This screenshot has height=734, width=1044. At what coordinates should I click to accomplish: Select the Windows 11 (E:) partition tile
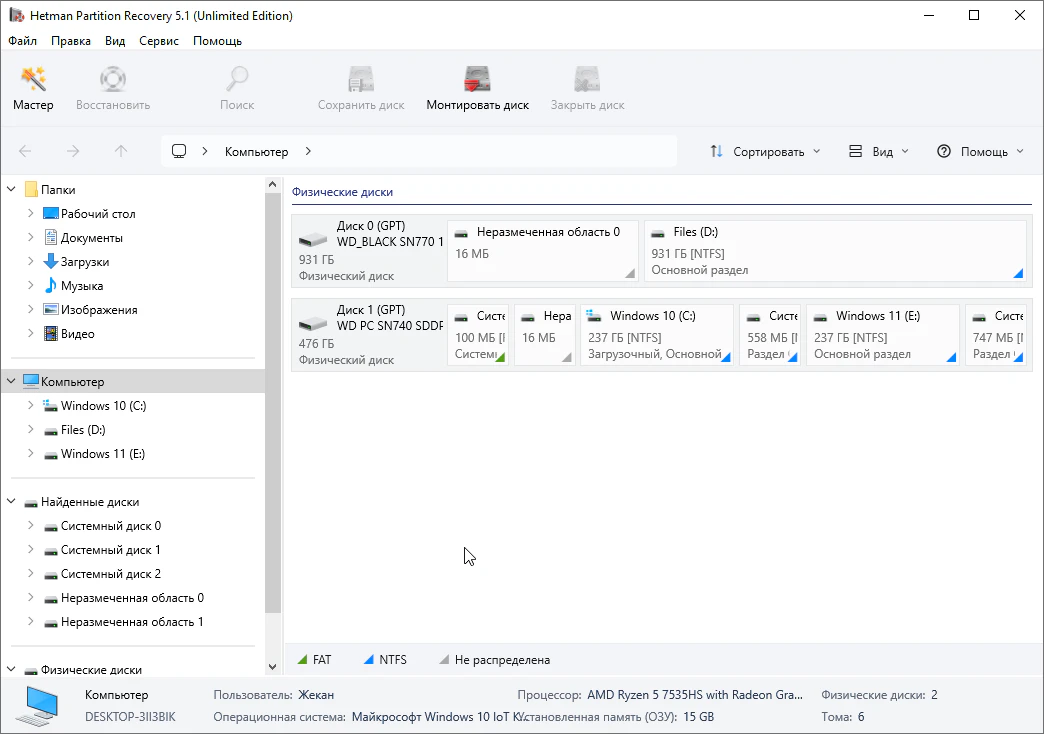882,335
